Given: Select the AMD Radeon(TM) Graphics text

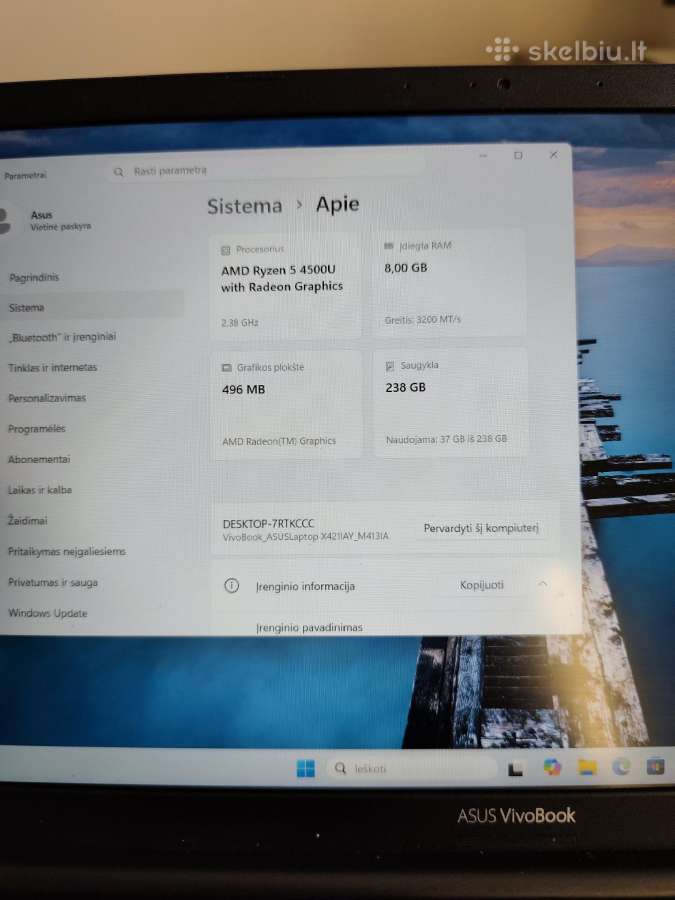Looking at the screenshot, I should click(x=279, y=441).
